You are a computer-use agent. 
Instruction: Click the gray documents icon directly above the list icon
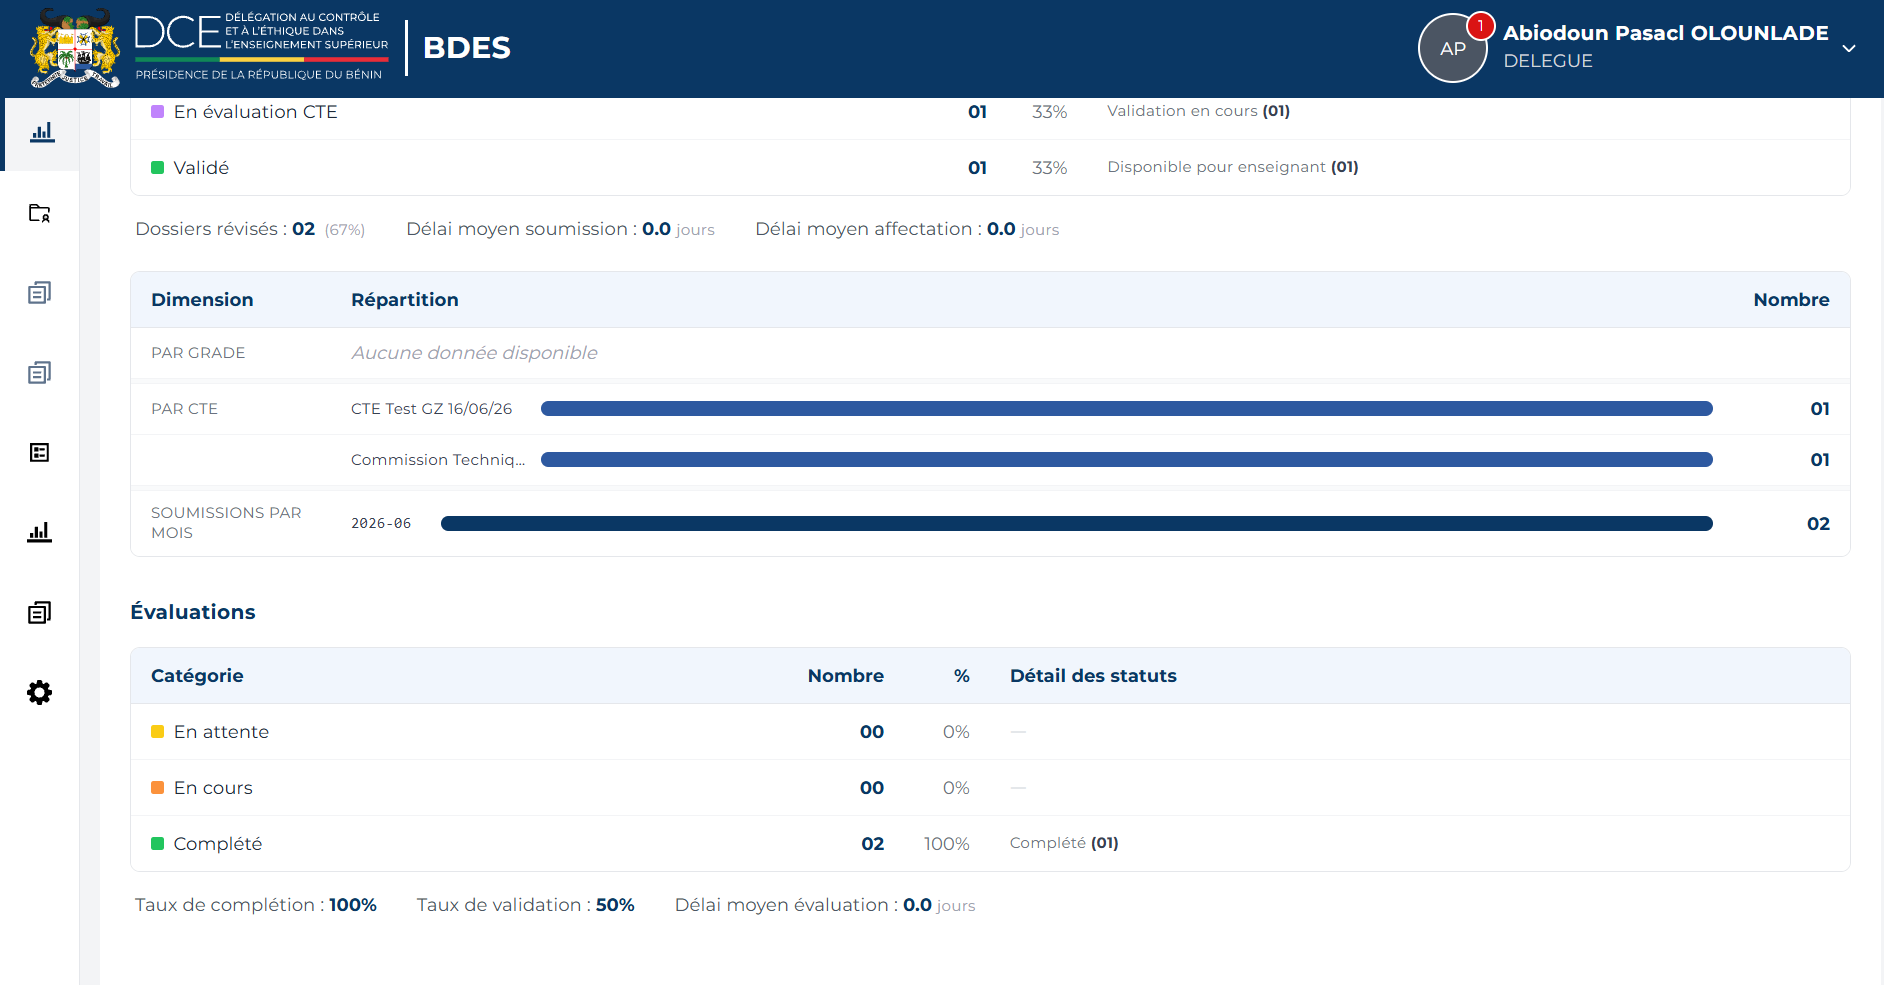tap(40, 373)
